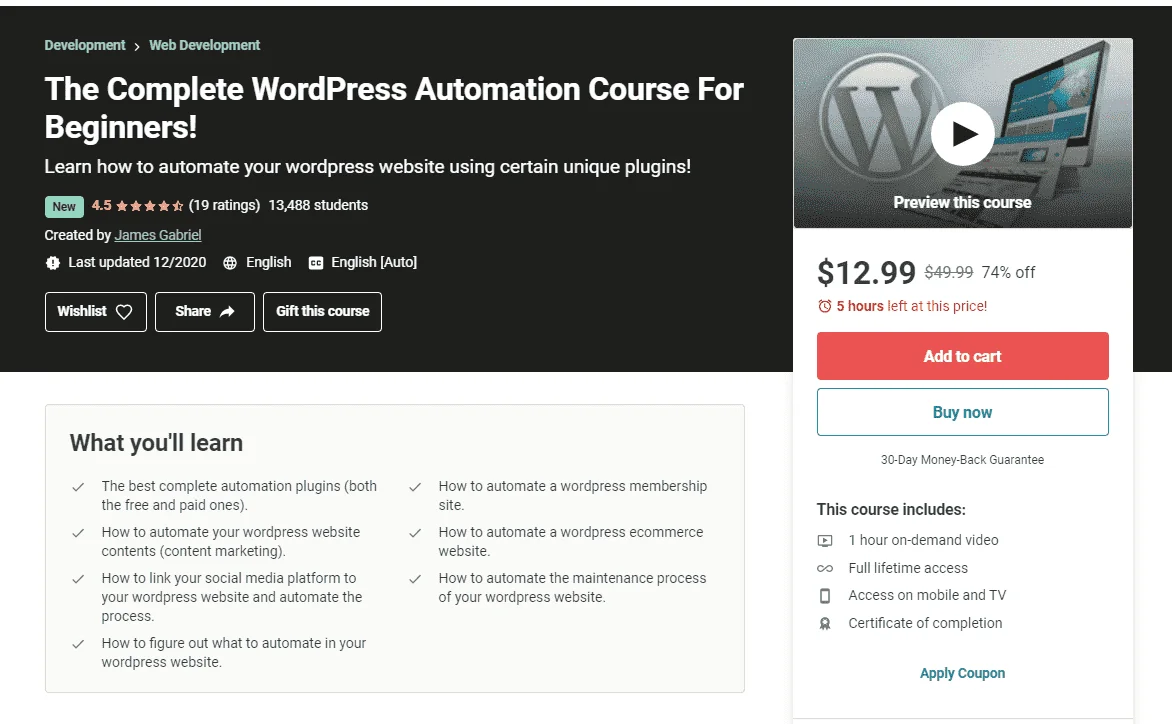
Task: Click the star rating icons
Action: [149, 205]
